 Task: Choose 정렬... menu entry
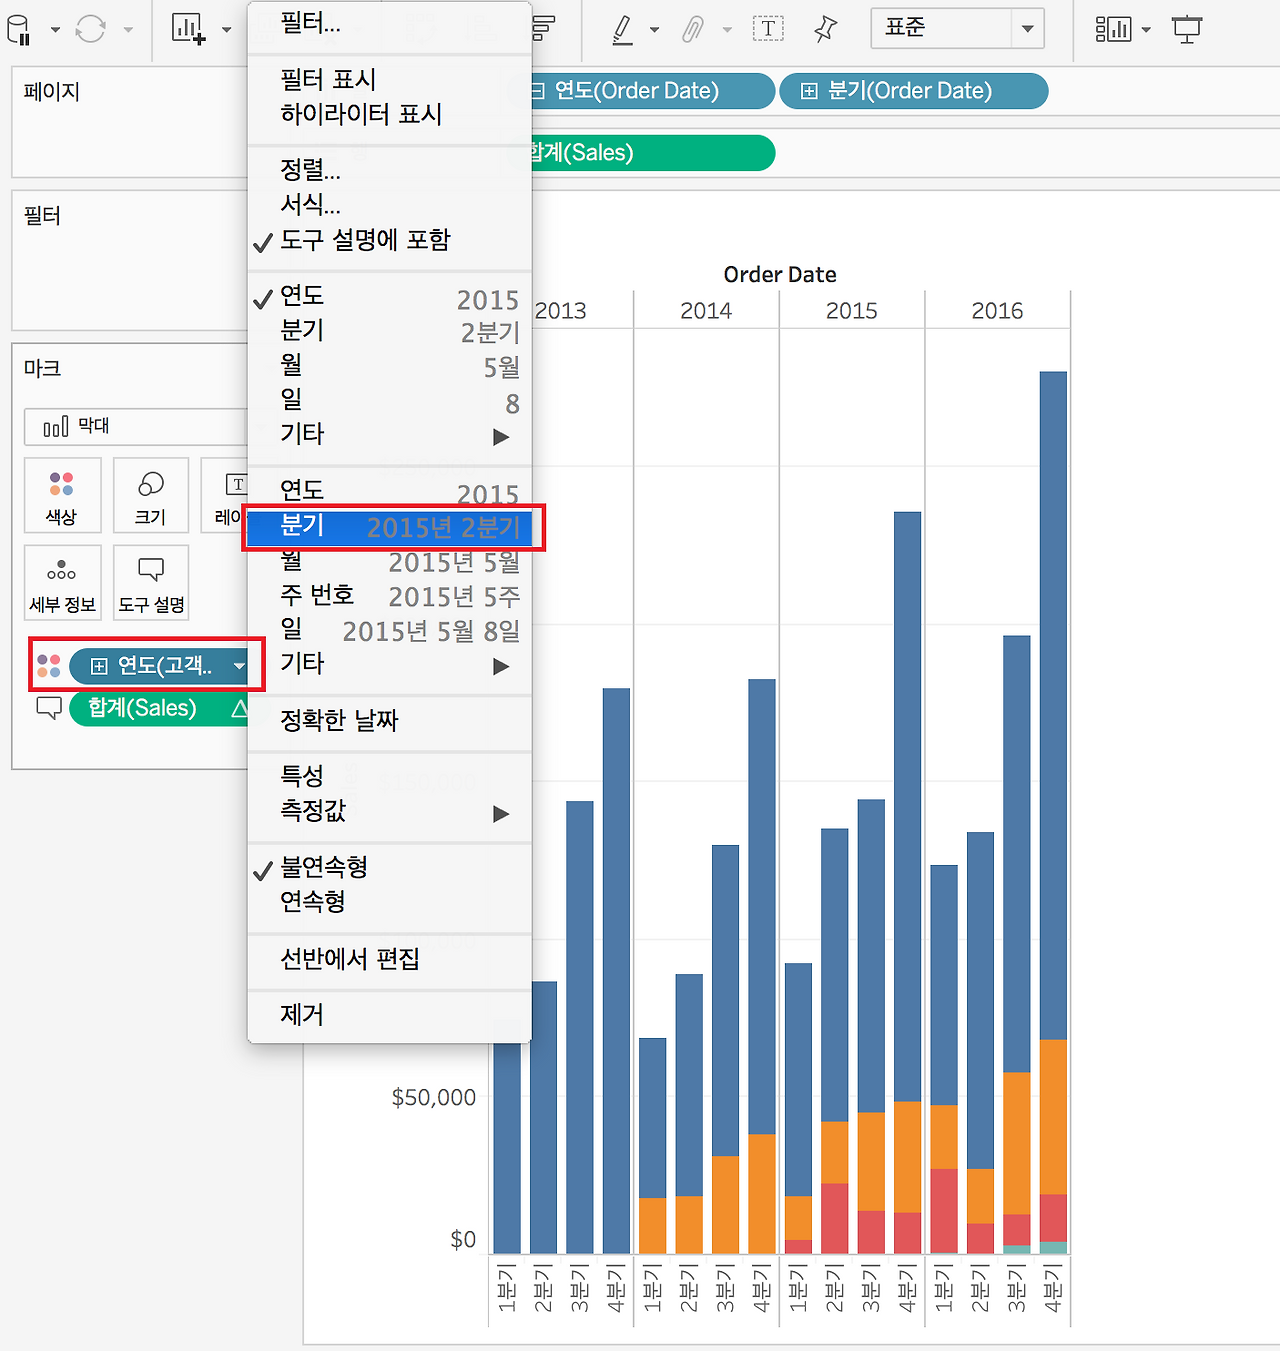tap(389, 170)
